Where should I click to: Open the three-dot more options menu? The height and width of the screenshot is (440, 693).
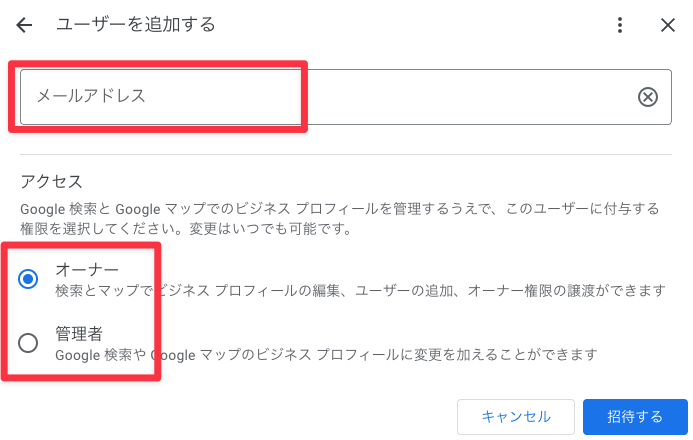point(620,25)
